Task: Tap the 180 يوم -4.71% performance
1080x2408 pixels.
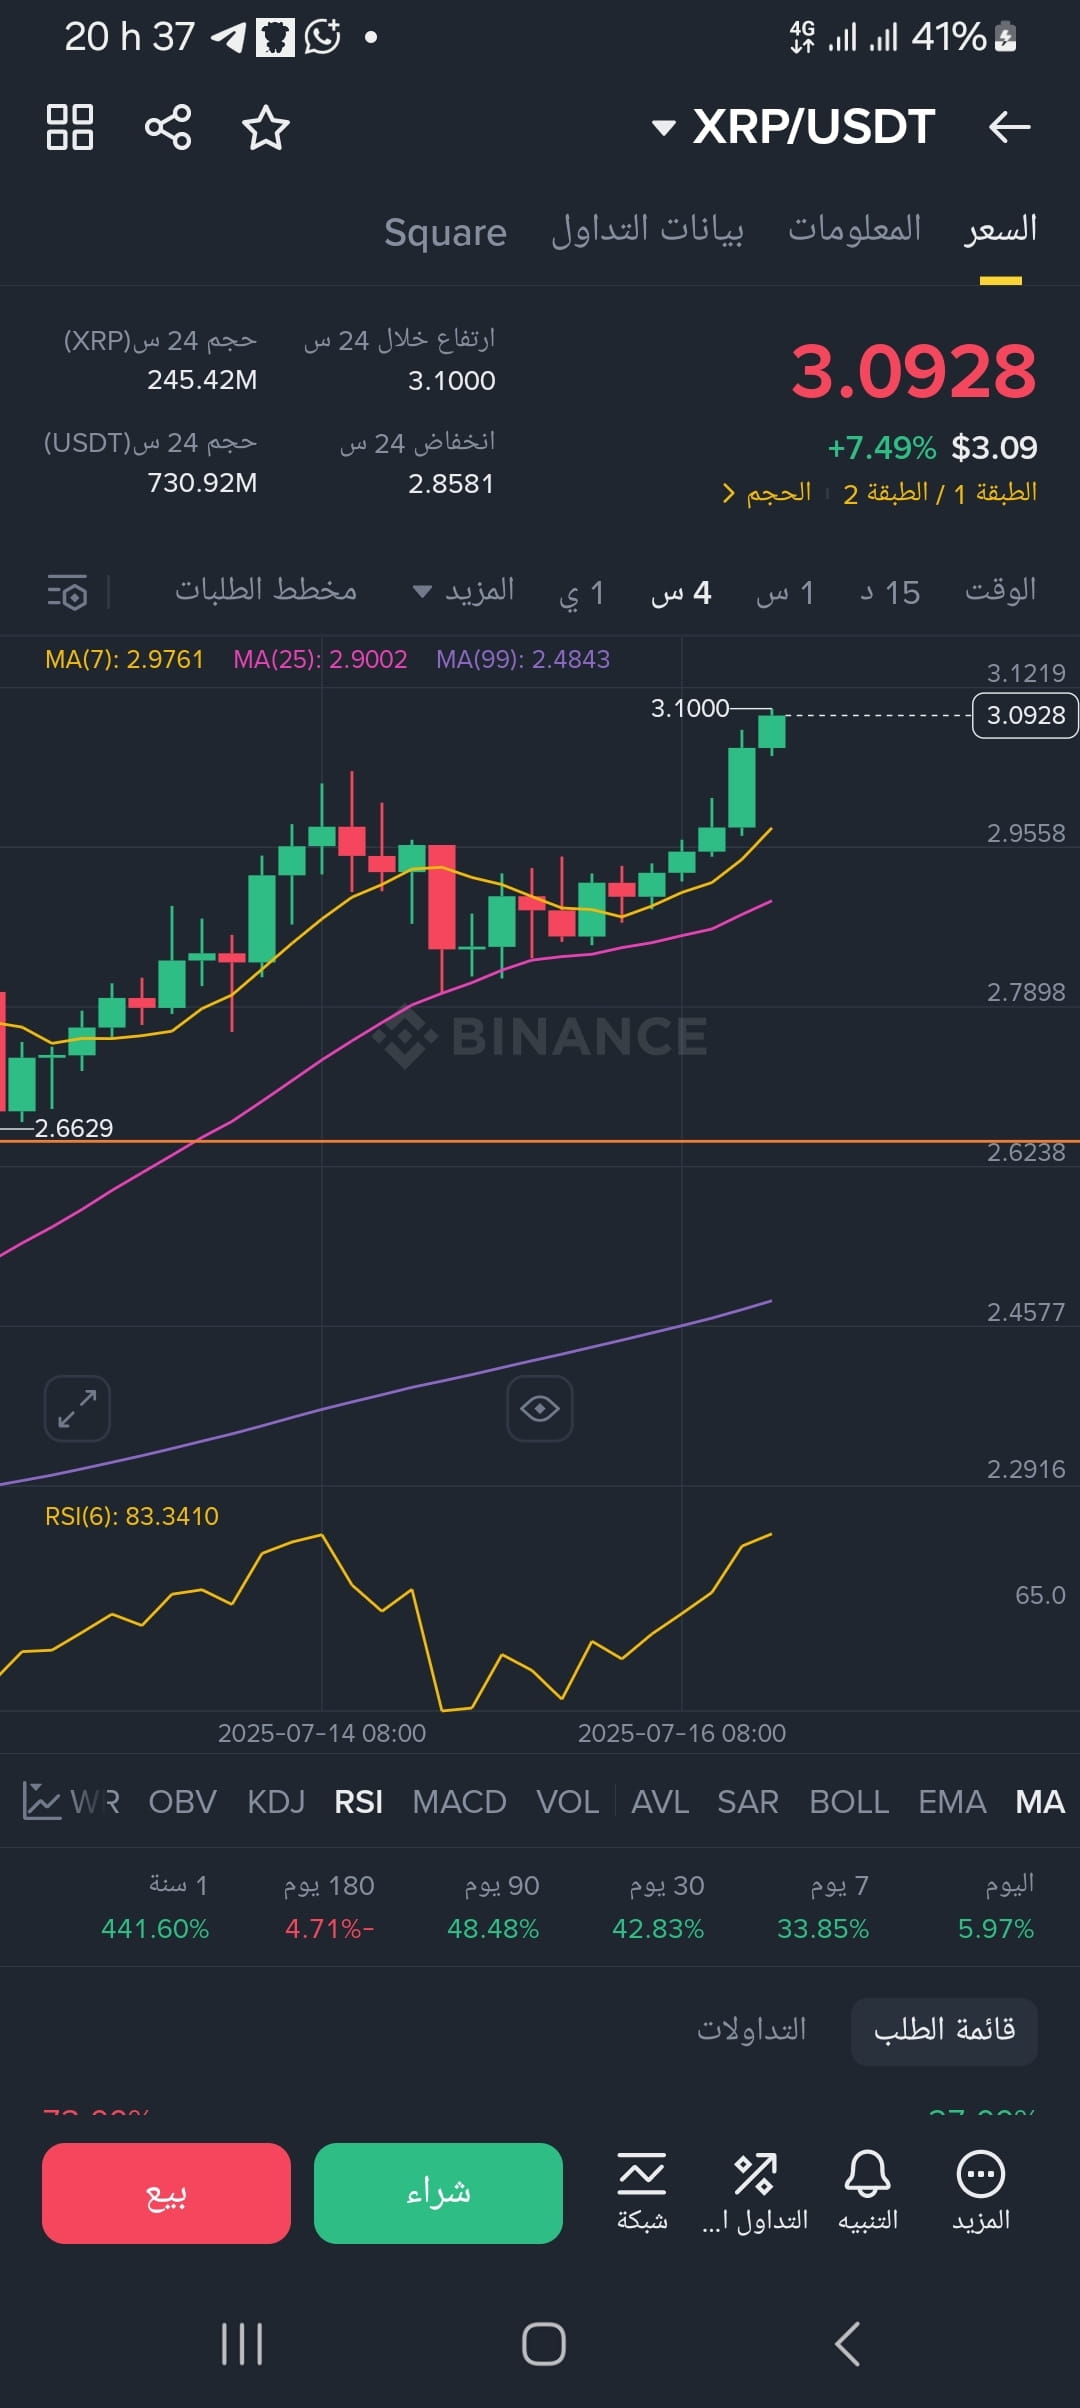Action: click(x=329, y=1907)
